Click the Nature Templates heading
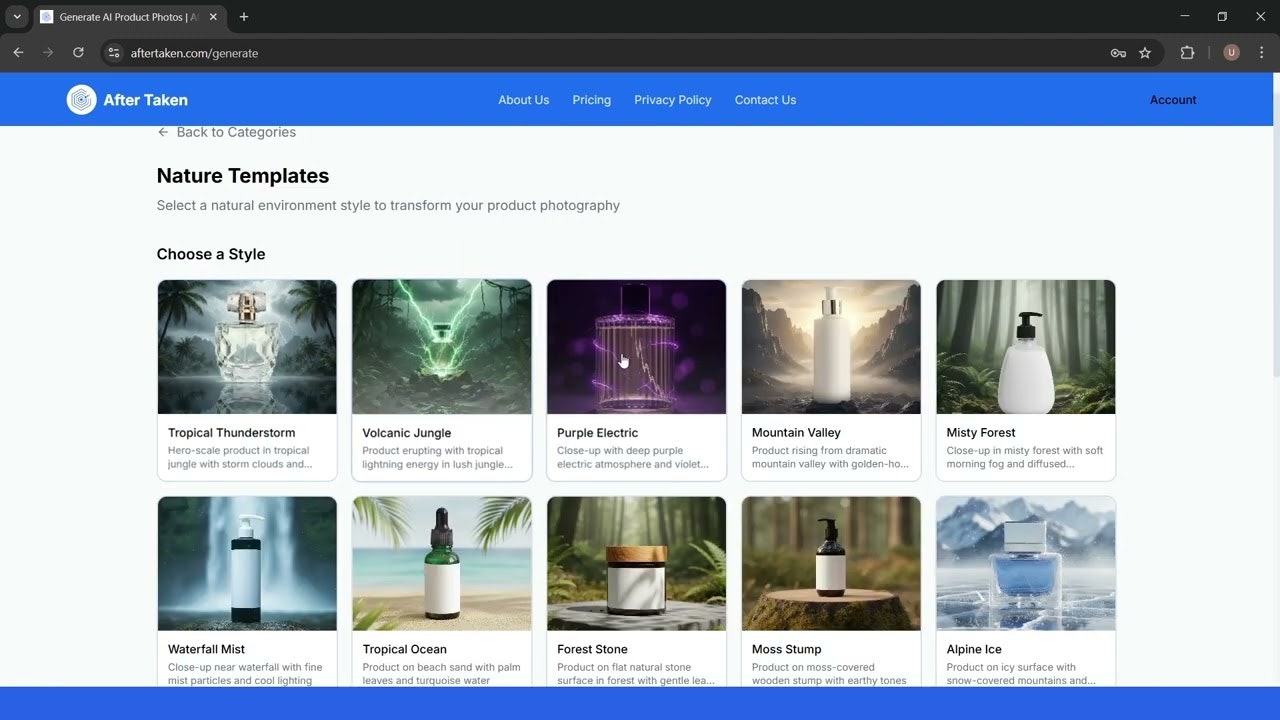 pos(243,176)
